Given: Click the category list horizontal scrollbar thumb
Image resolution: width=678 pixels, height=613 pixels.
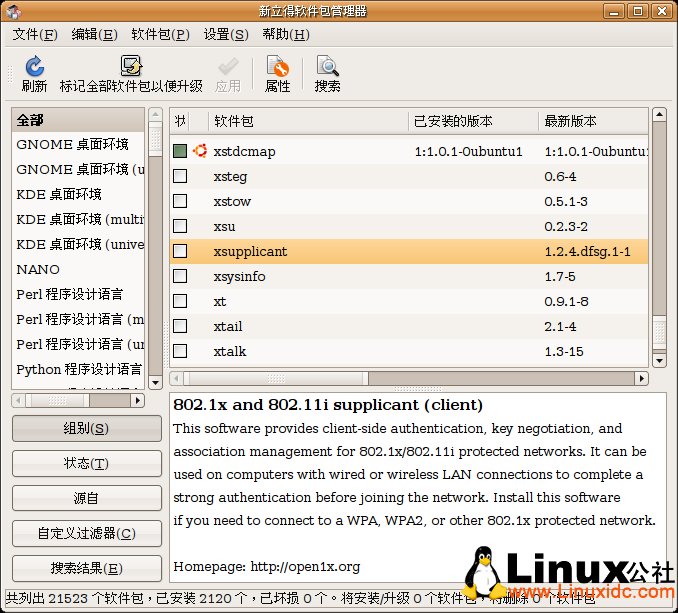Looking at the screenshot, I should click(x=58, y=401).
